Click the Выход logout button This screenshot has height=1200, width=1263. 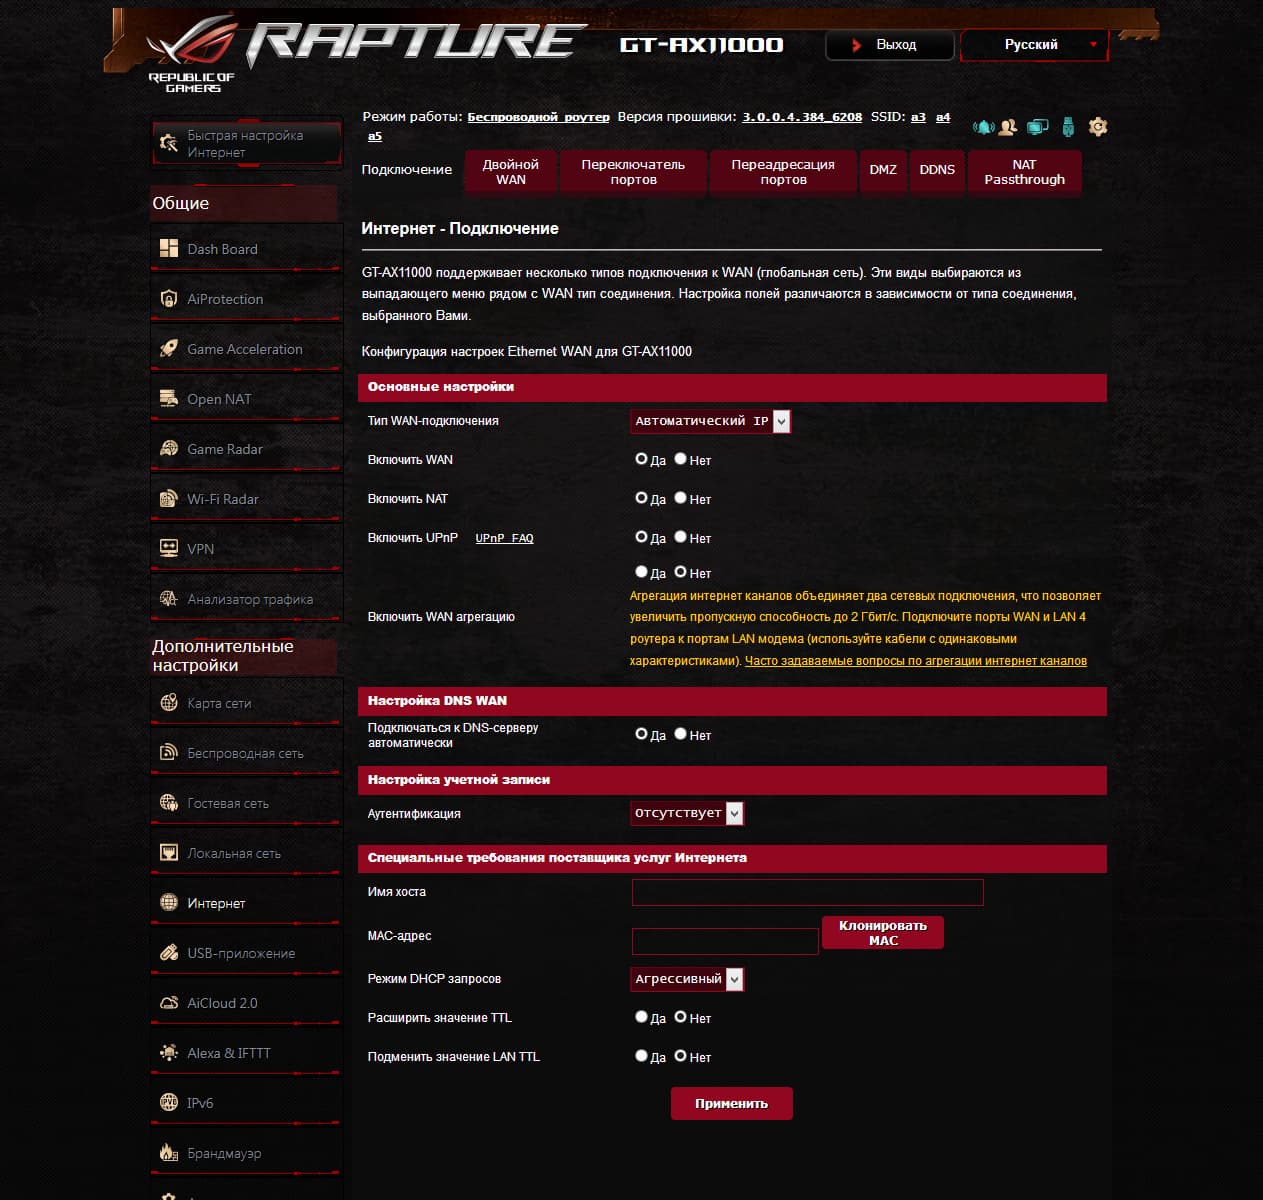889,45
